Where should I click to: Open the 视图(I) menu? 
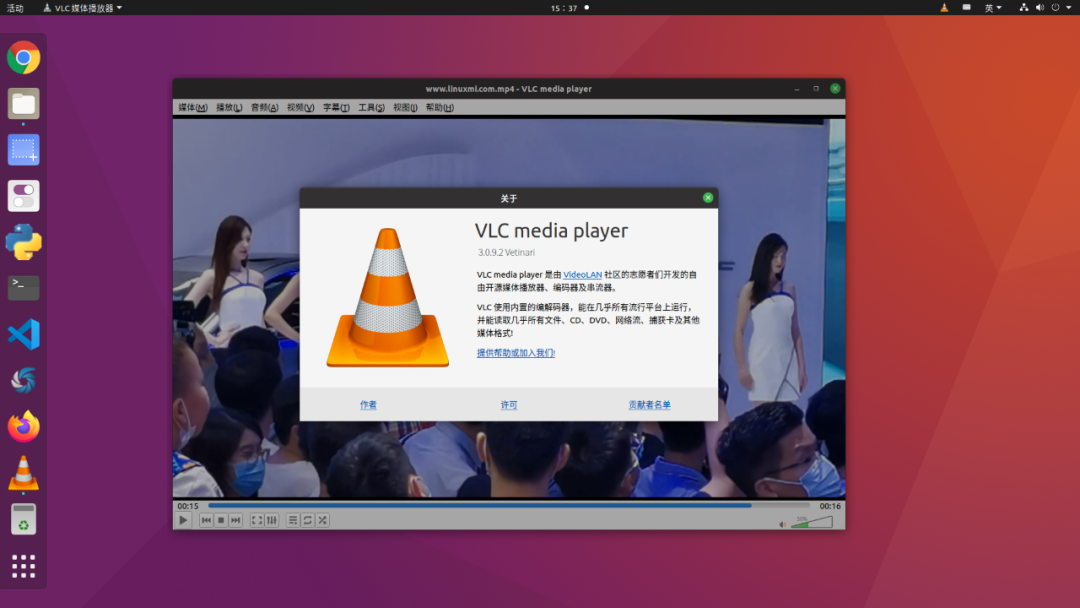tap(405, 107)
